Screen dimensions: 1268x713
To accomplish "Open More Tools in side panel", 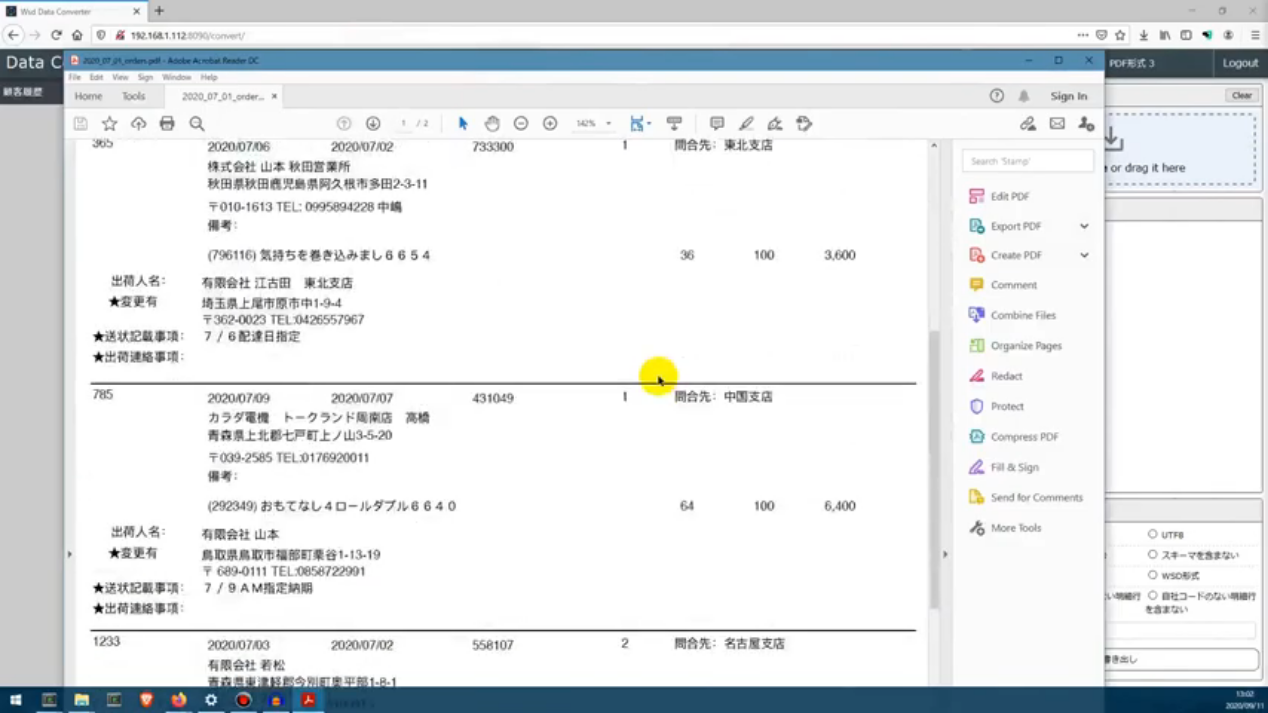I will [x=1015, y=528].
